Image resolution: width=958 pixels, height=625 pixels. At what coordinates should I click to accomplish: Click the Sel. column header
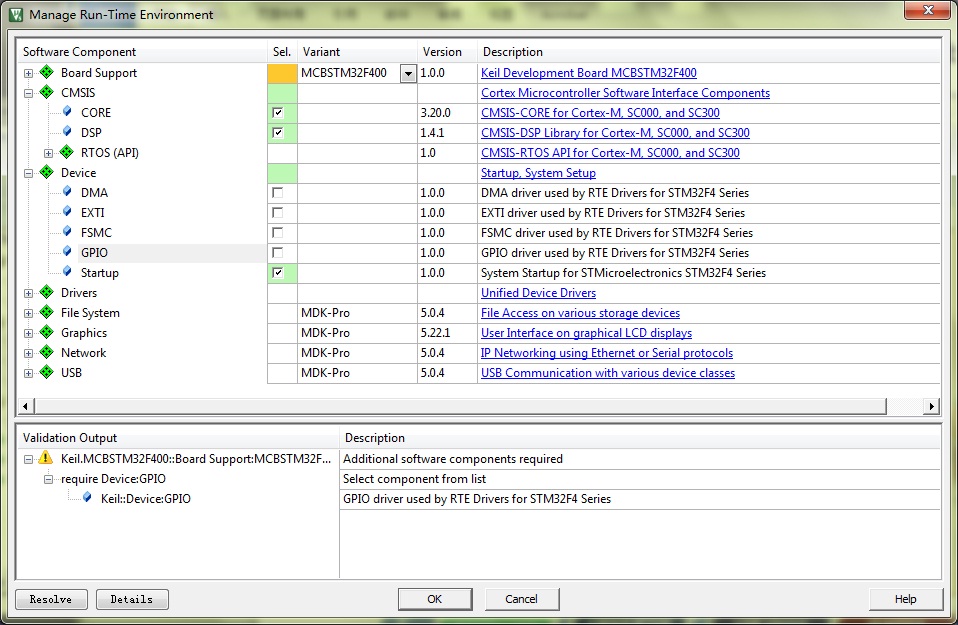(282, 52)
